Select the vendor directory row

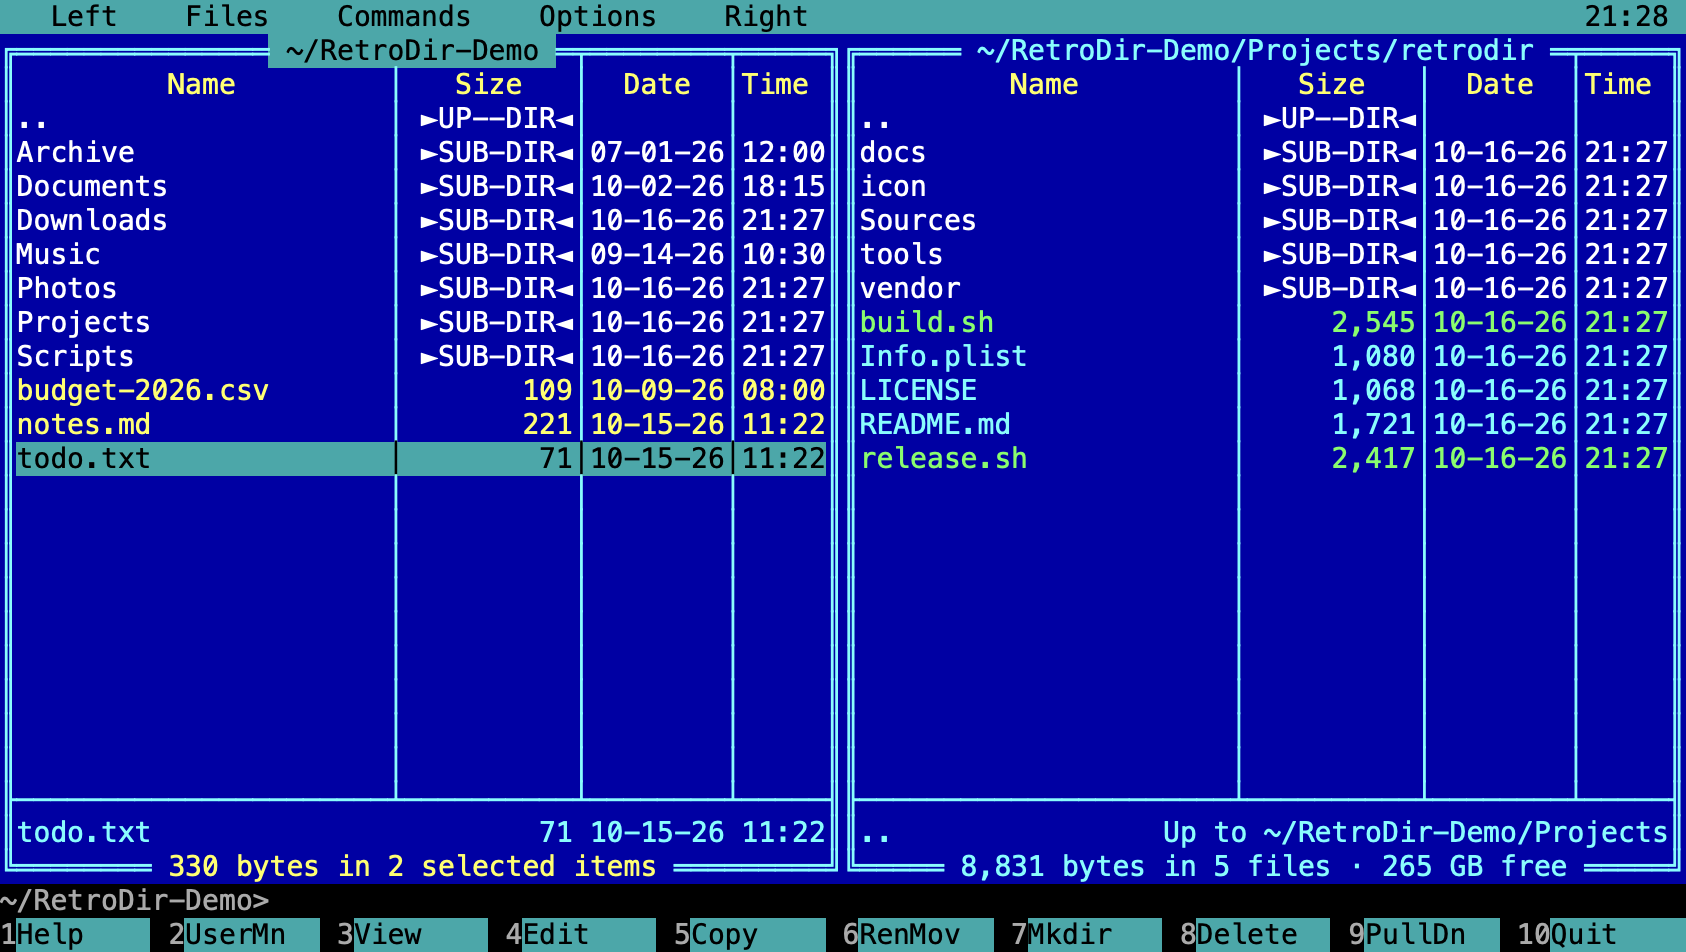1264,288
